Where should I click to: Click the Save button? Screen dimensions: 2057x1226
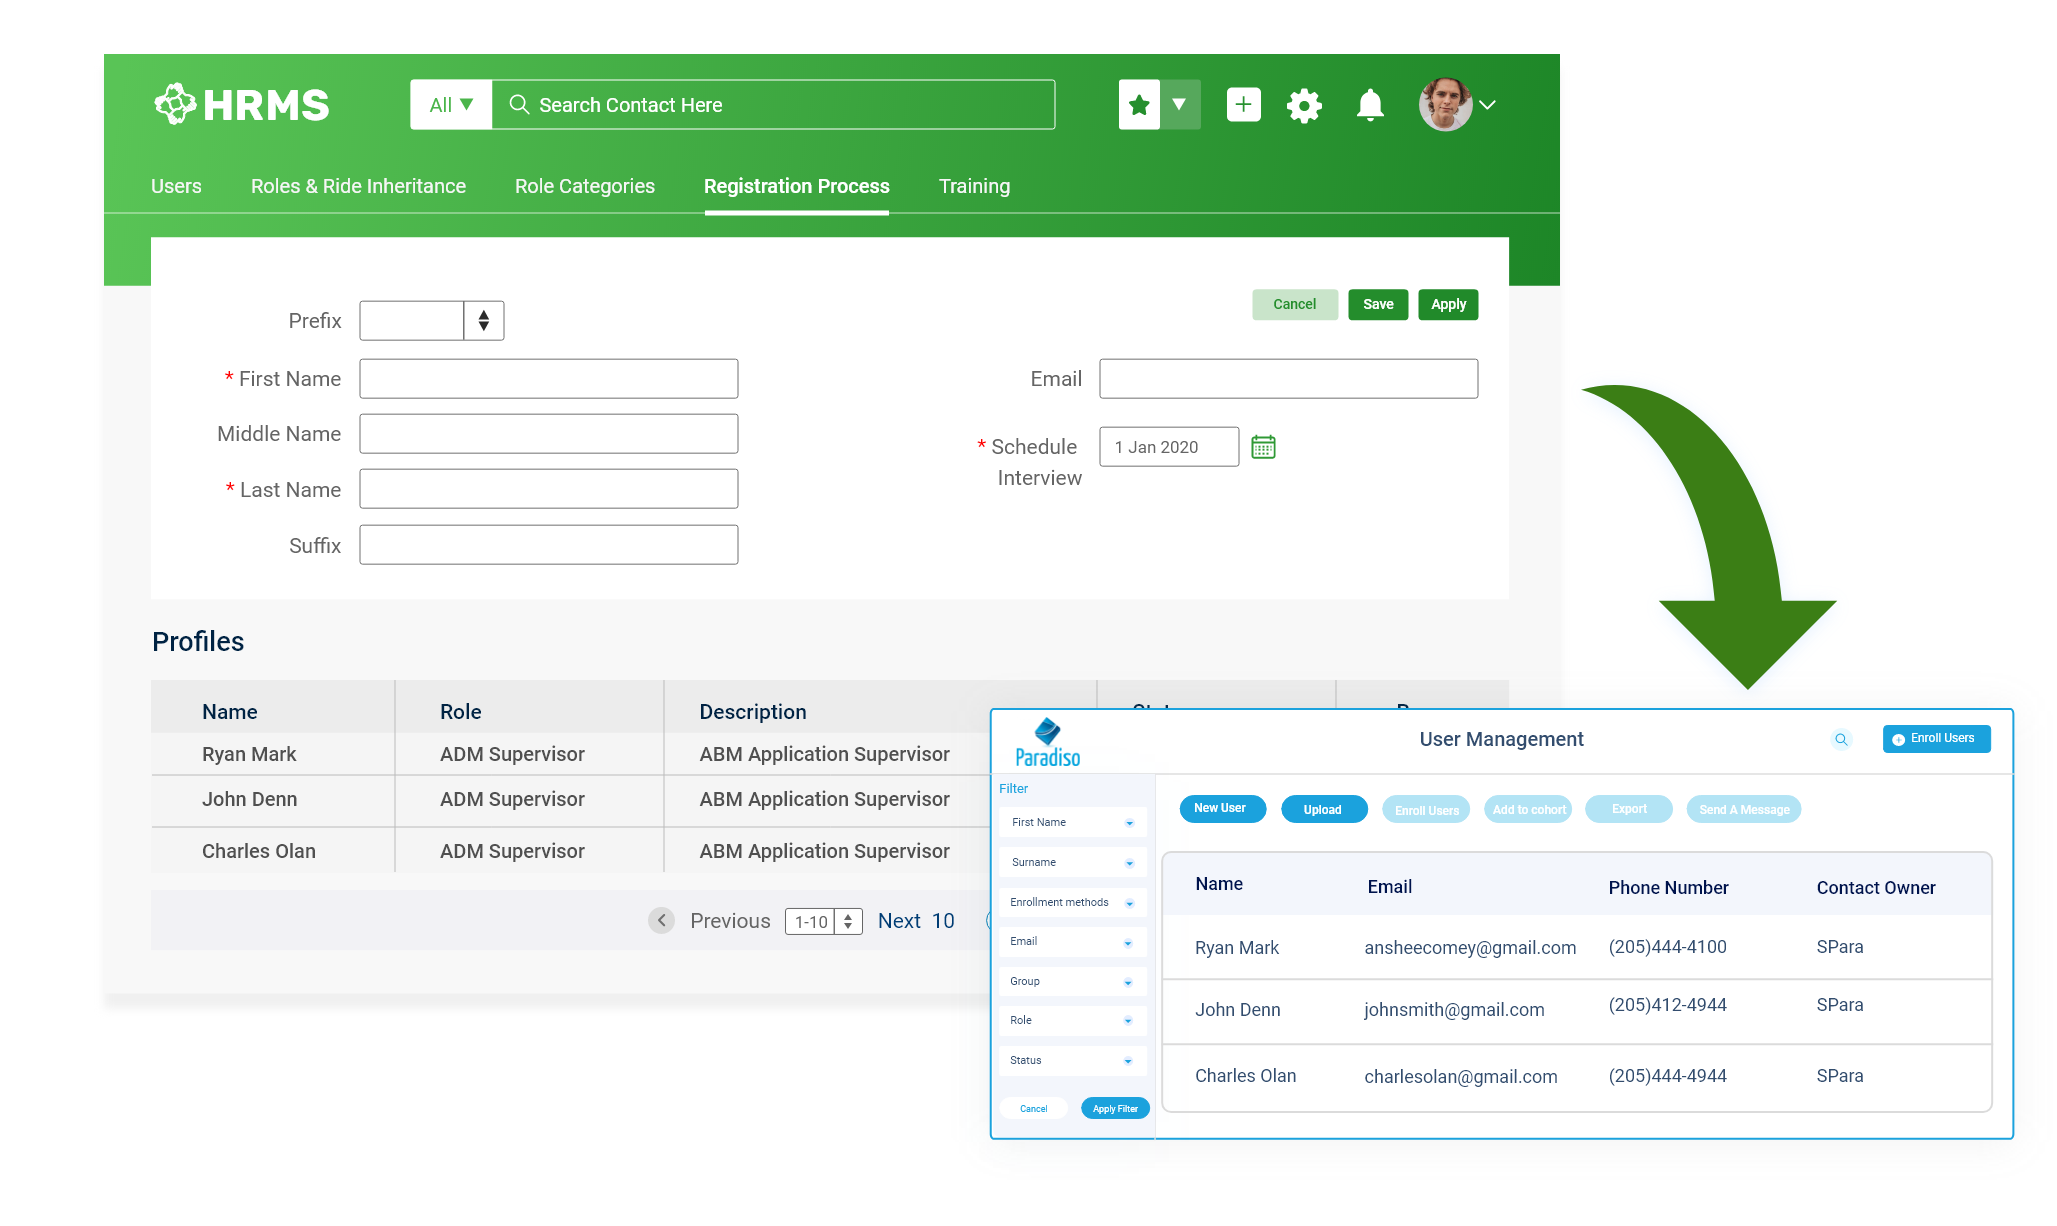coord(1378,304)
